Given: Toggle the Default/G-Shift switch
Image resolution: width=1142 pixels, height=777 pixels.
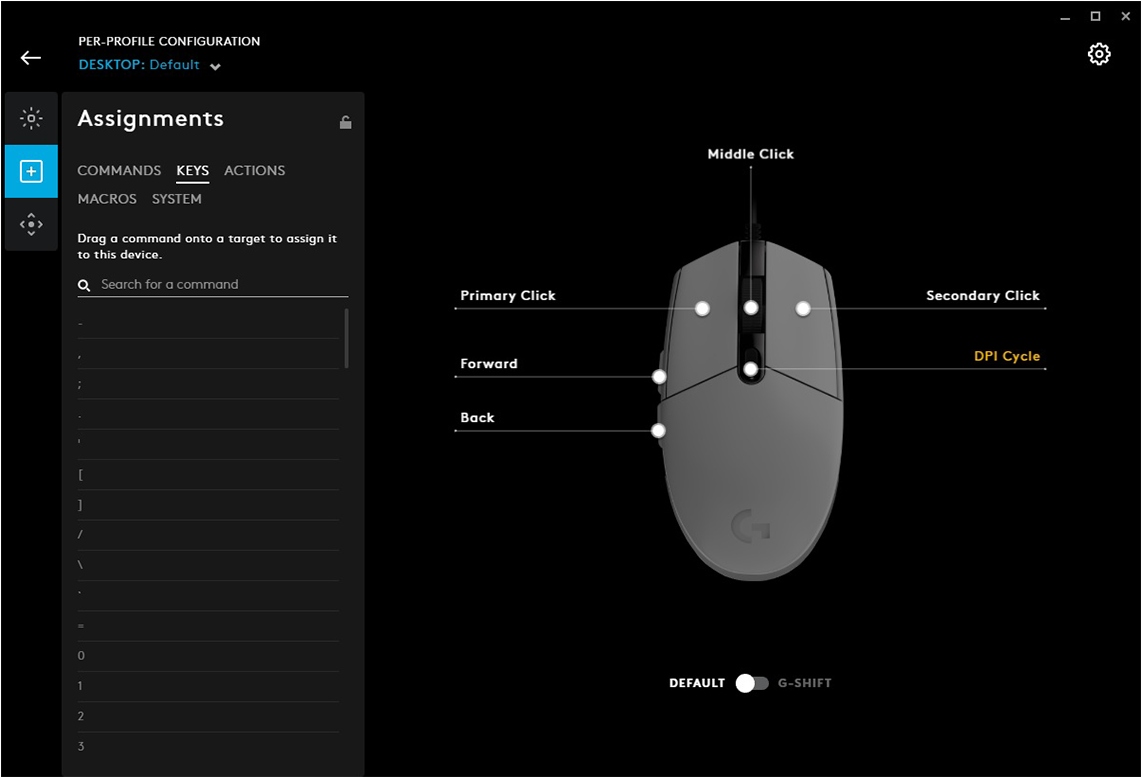Looking at the screenshot, I should tap(751, 683).
